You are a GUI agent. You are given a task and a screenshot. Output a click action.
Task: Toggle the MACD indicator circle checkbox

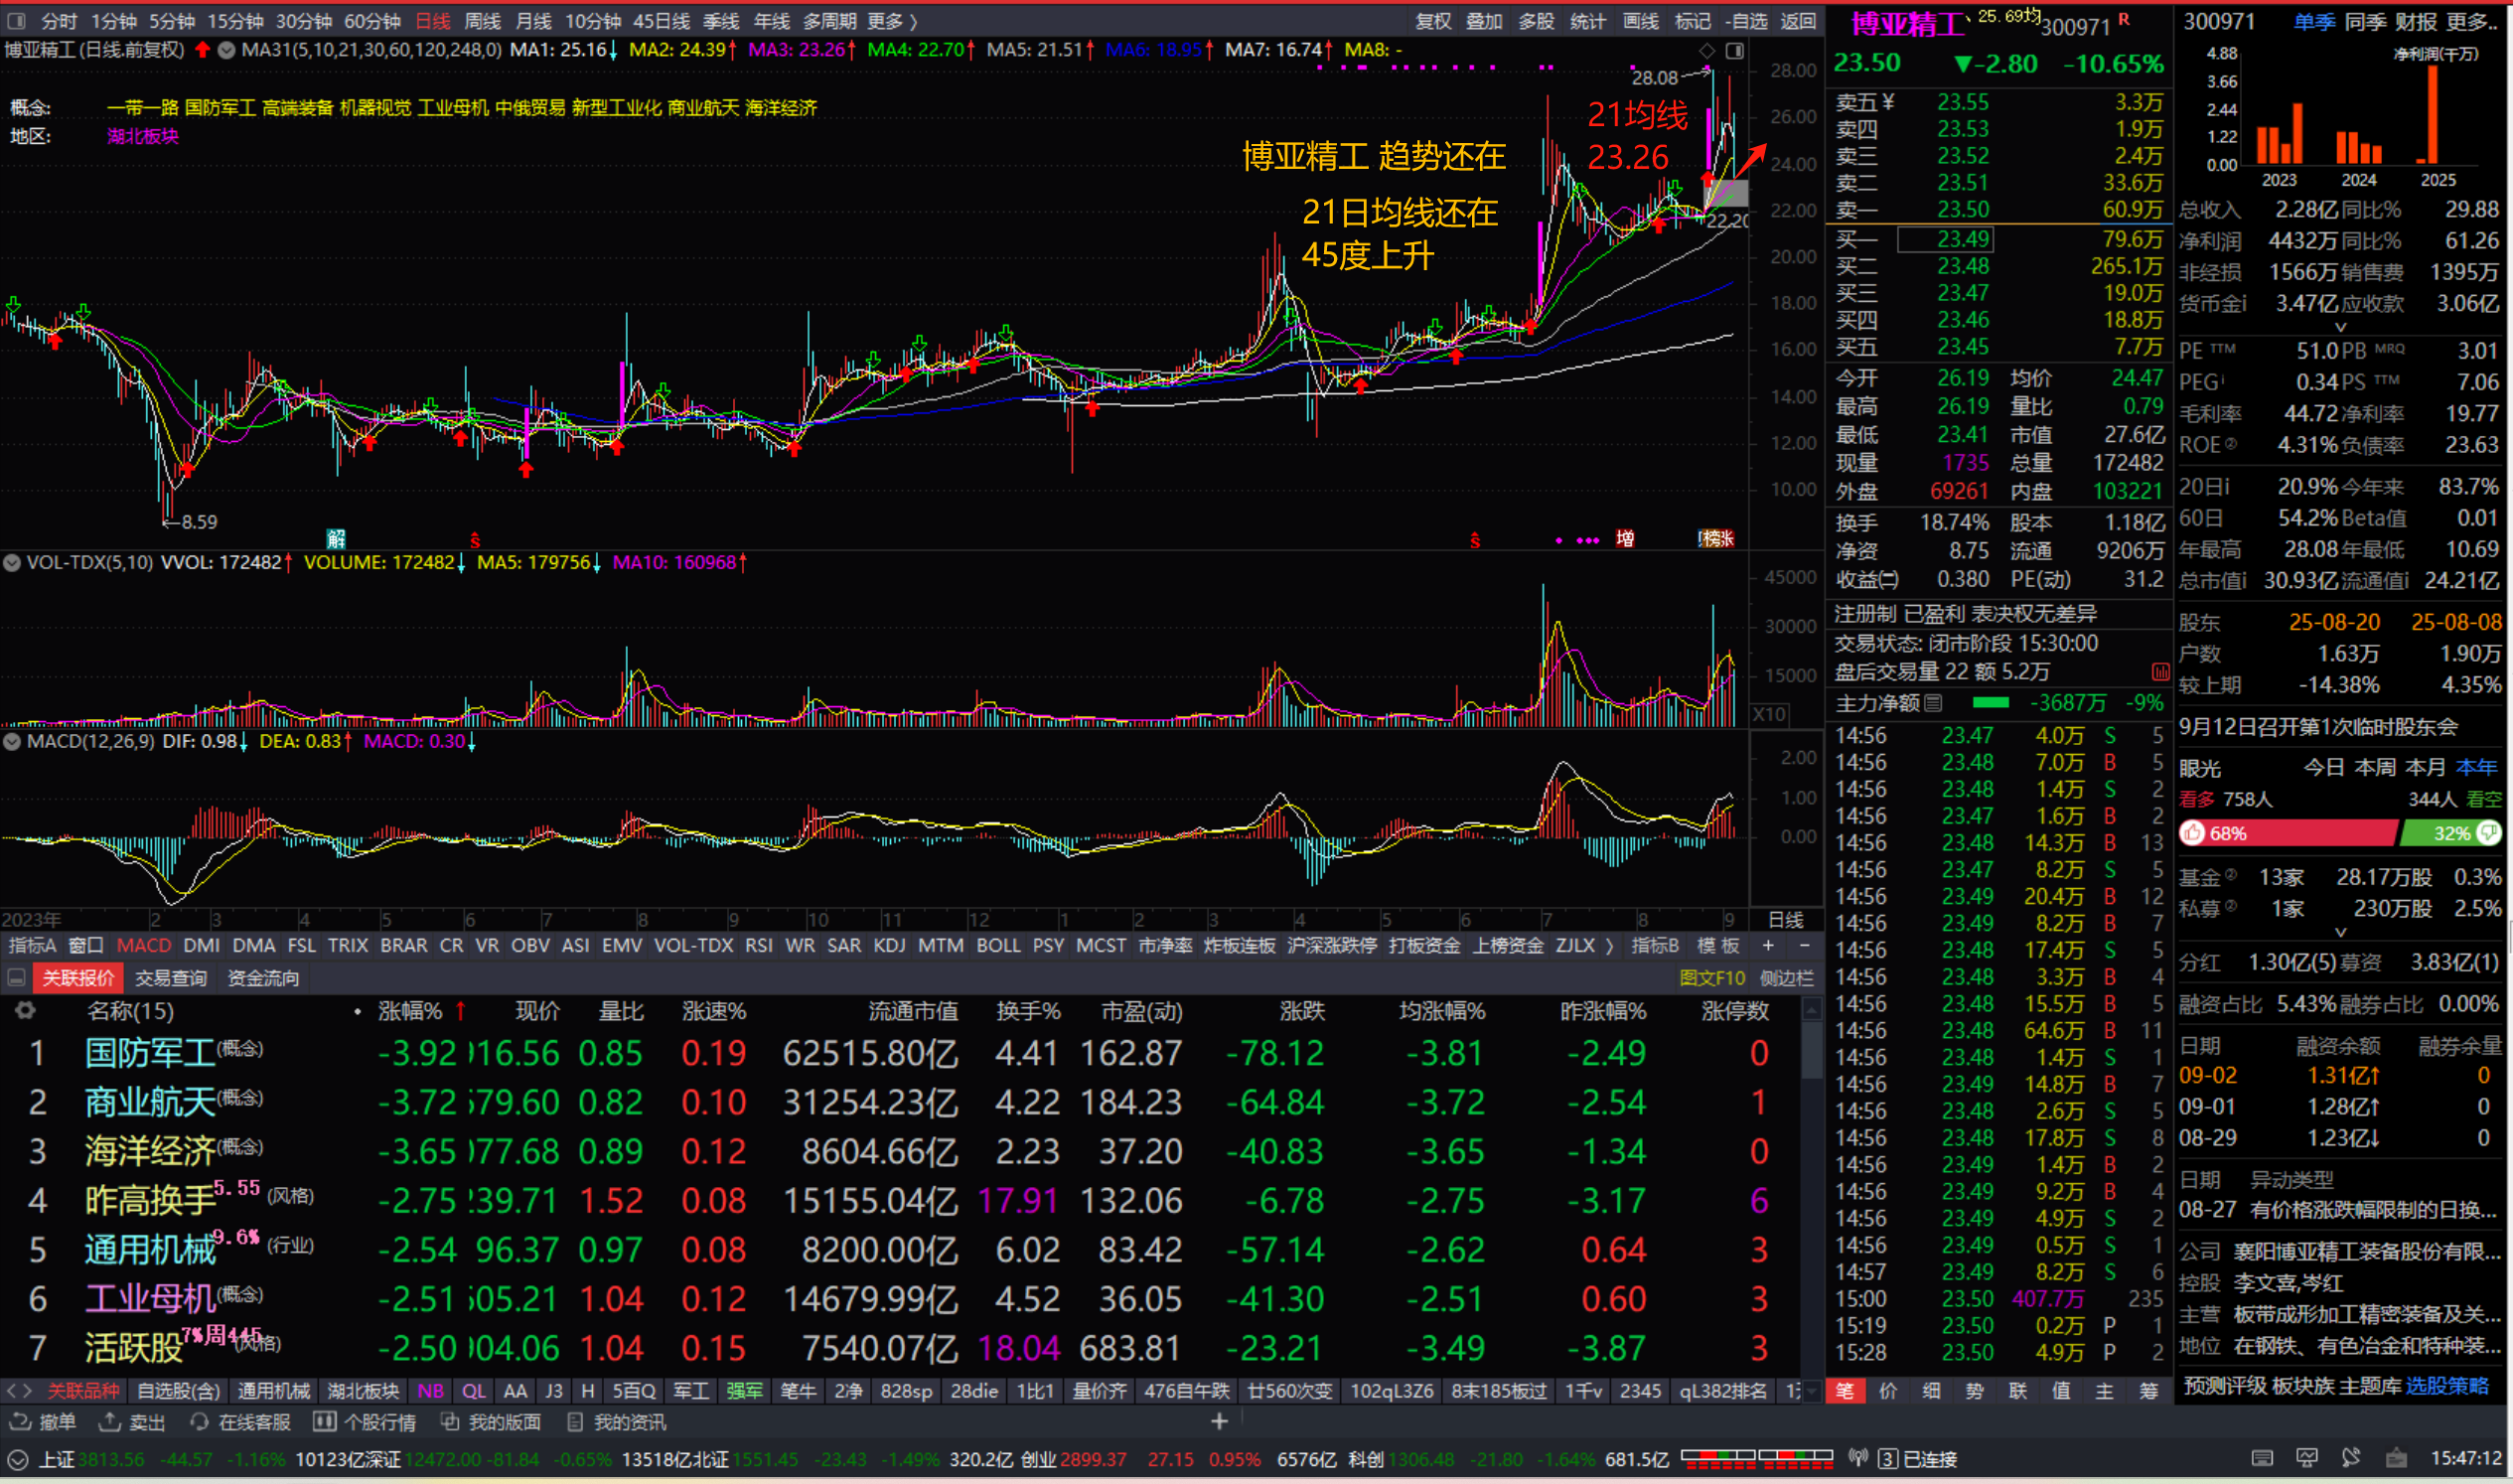coord(12,742)
